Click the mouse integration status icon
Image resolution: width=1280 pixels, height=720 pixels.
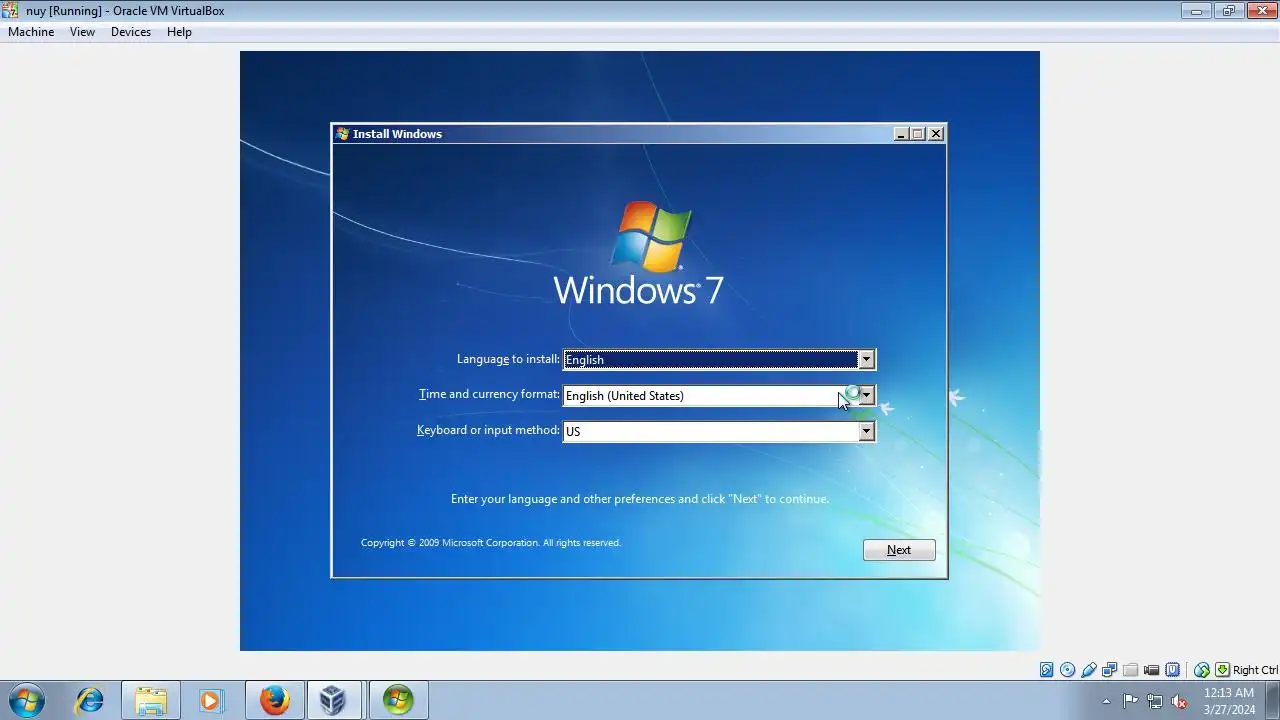pos(1202,670)
